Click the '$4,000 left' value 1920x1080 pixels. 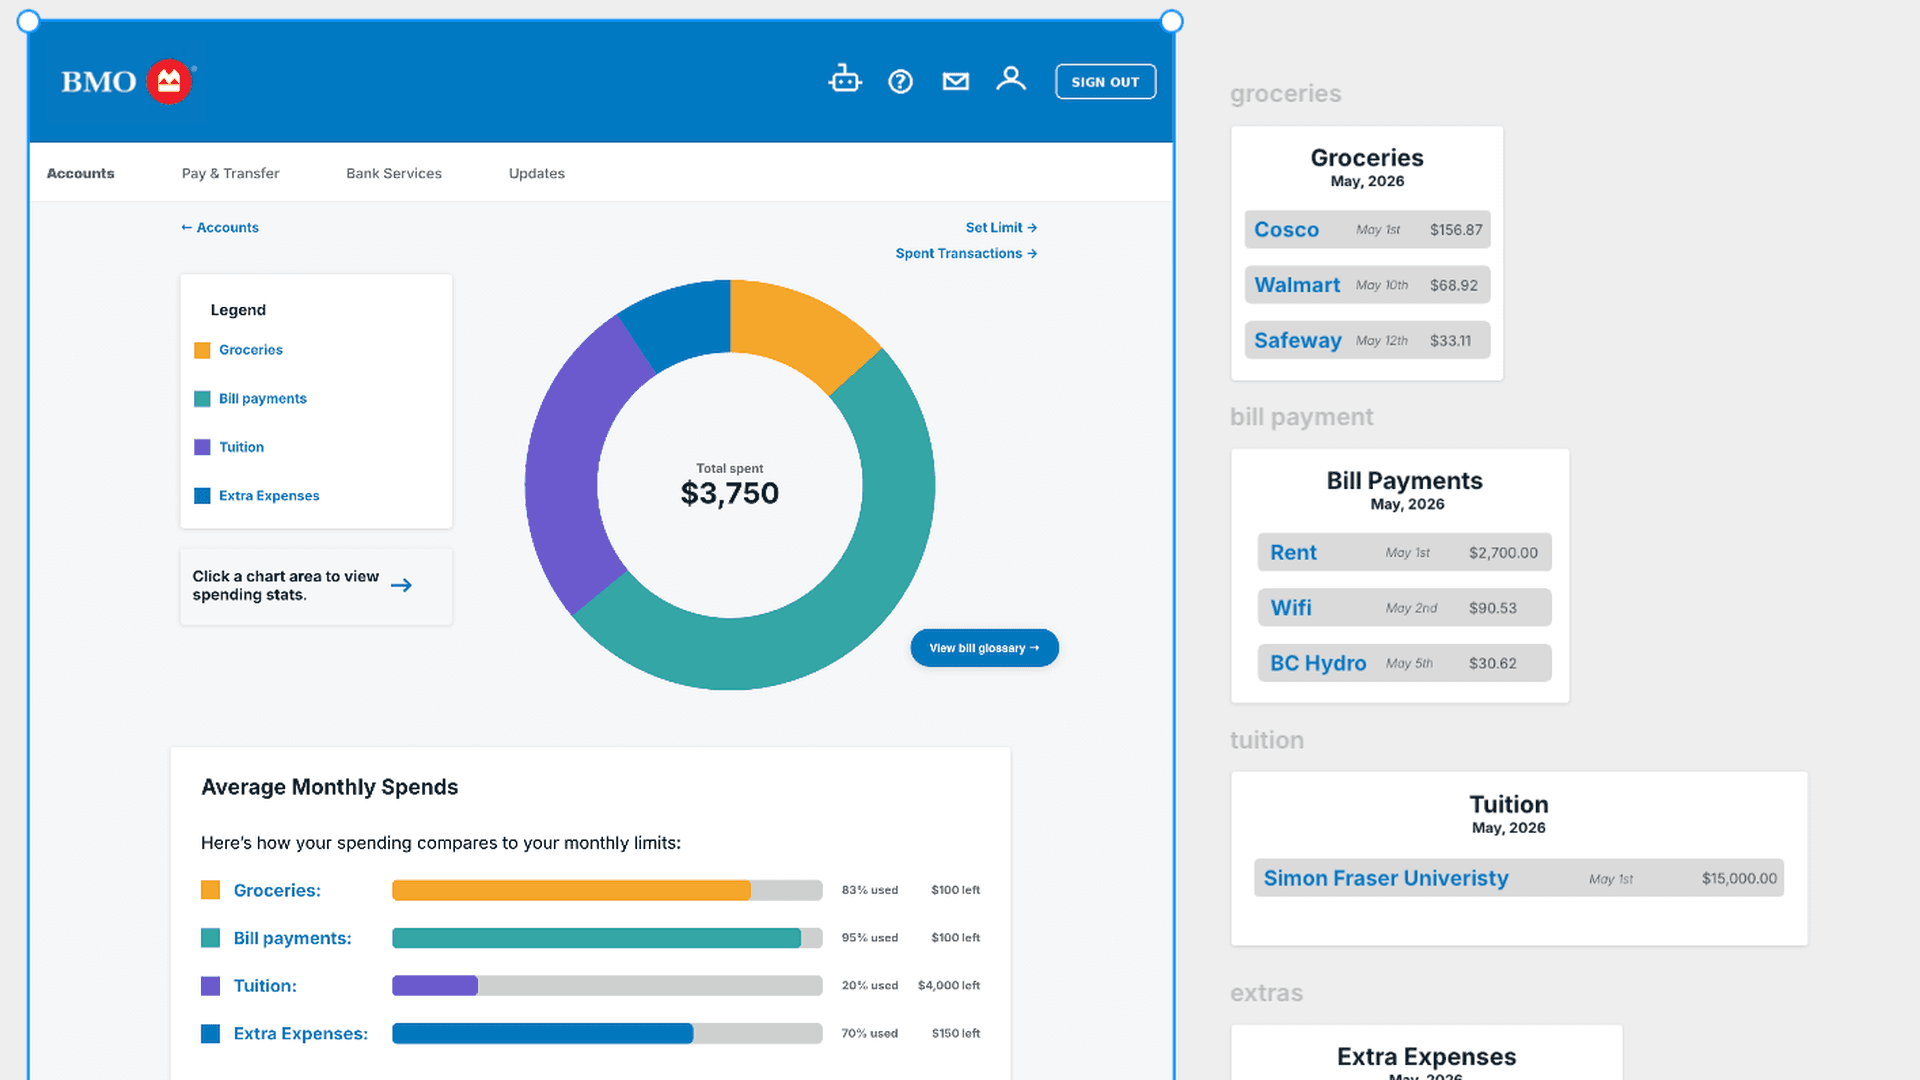(x=948, y=986)
